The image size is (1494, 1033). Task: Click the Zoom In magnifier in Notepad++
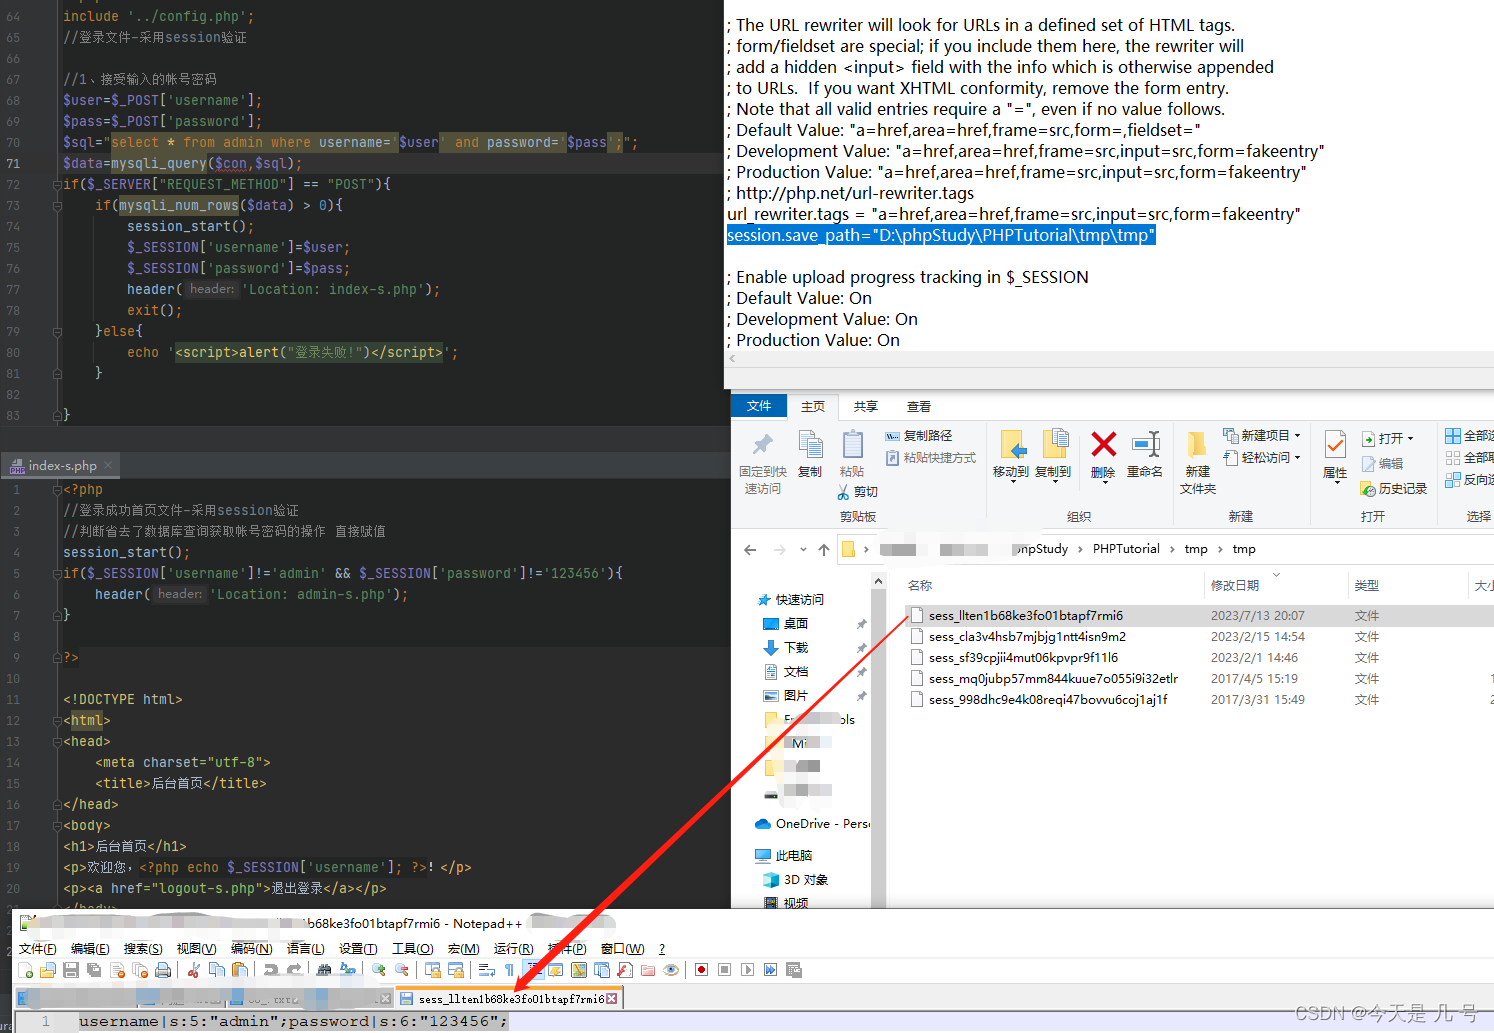tap(378, 970)
